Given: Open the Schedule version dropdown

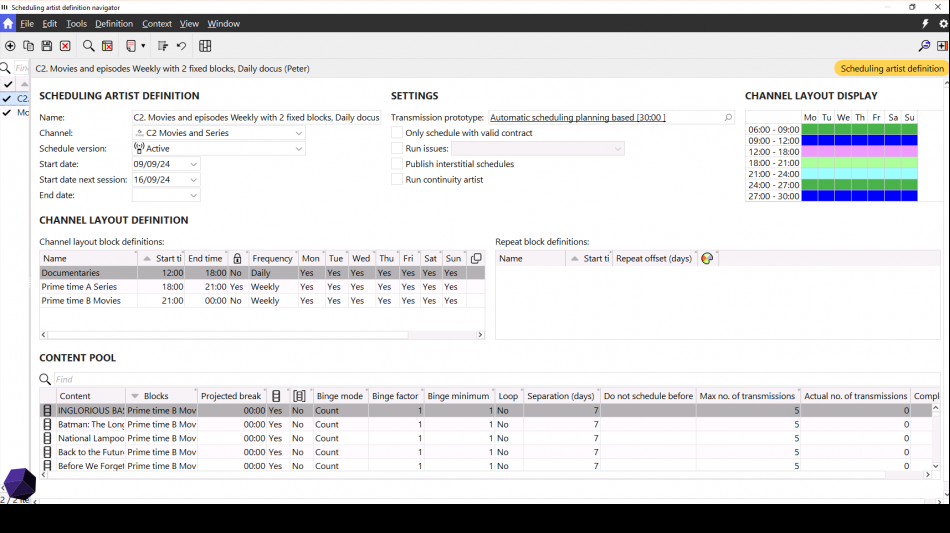Looking at the screenshot, I should click(299, 149).
